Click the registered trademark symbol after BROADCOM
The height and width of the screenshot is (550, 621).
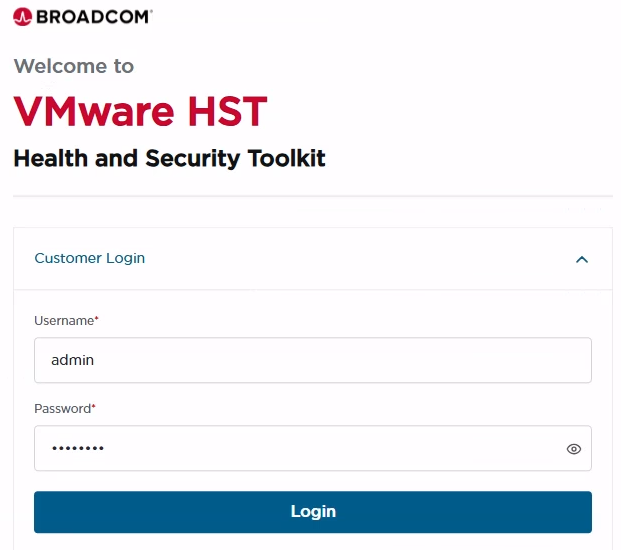[x=151, y=13]
